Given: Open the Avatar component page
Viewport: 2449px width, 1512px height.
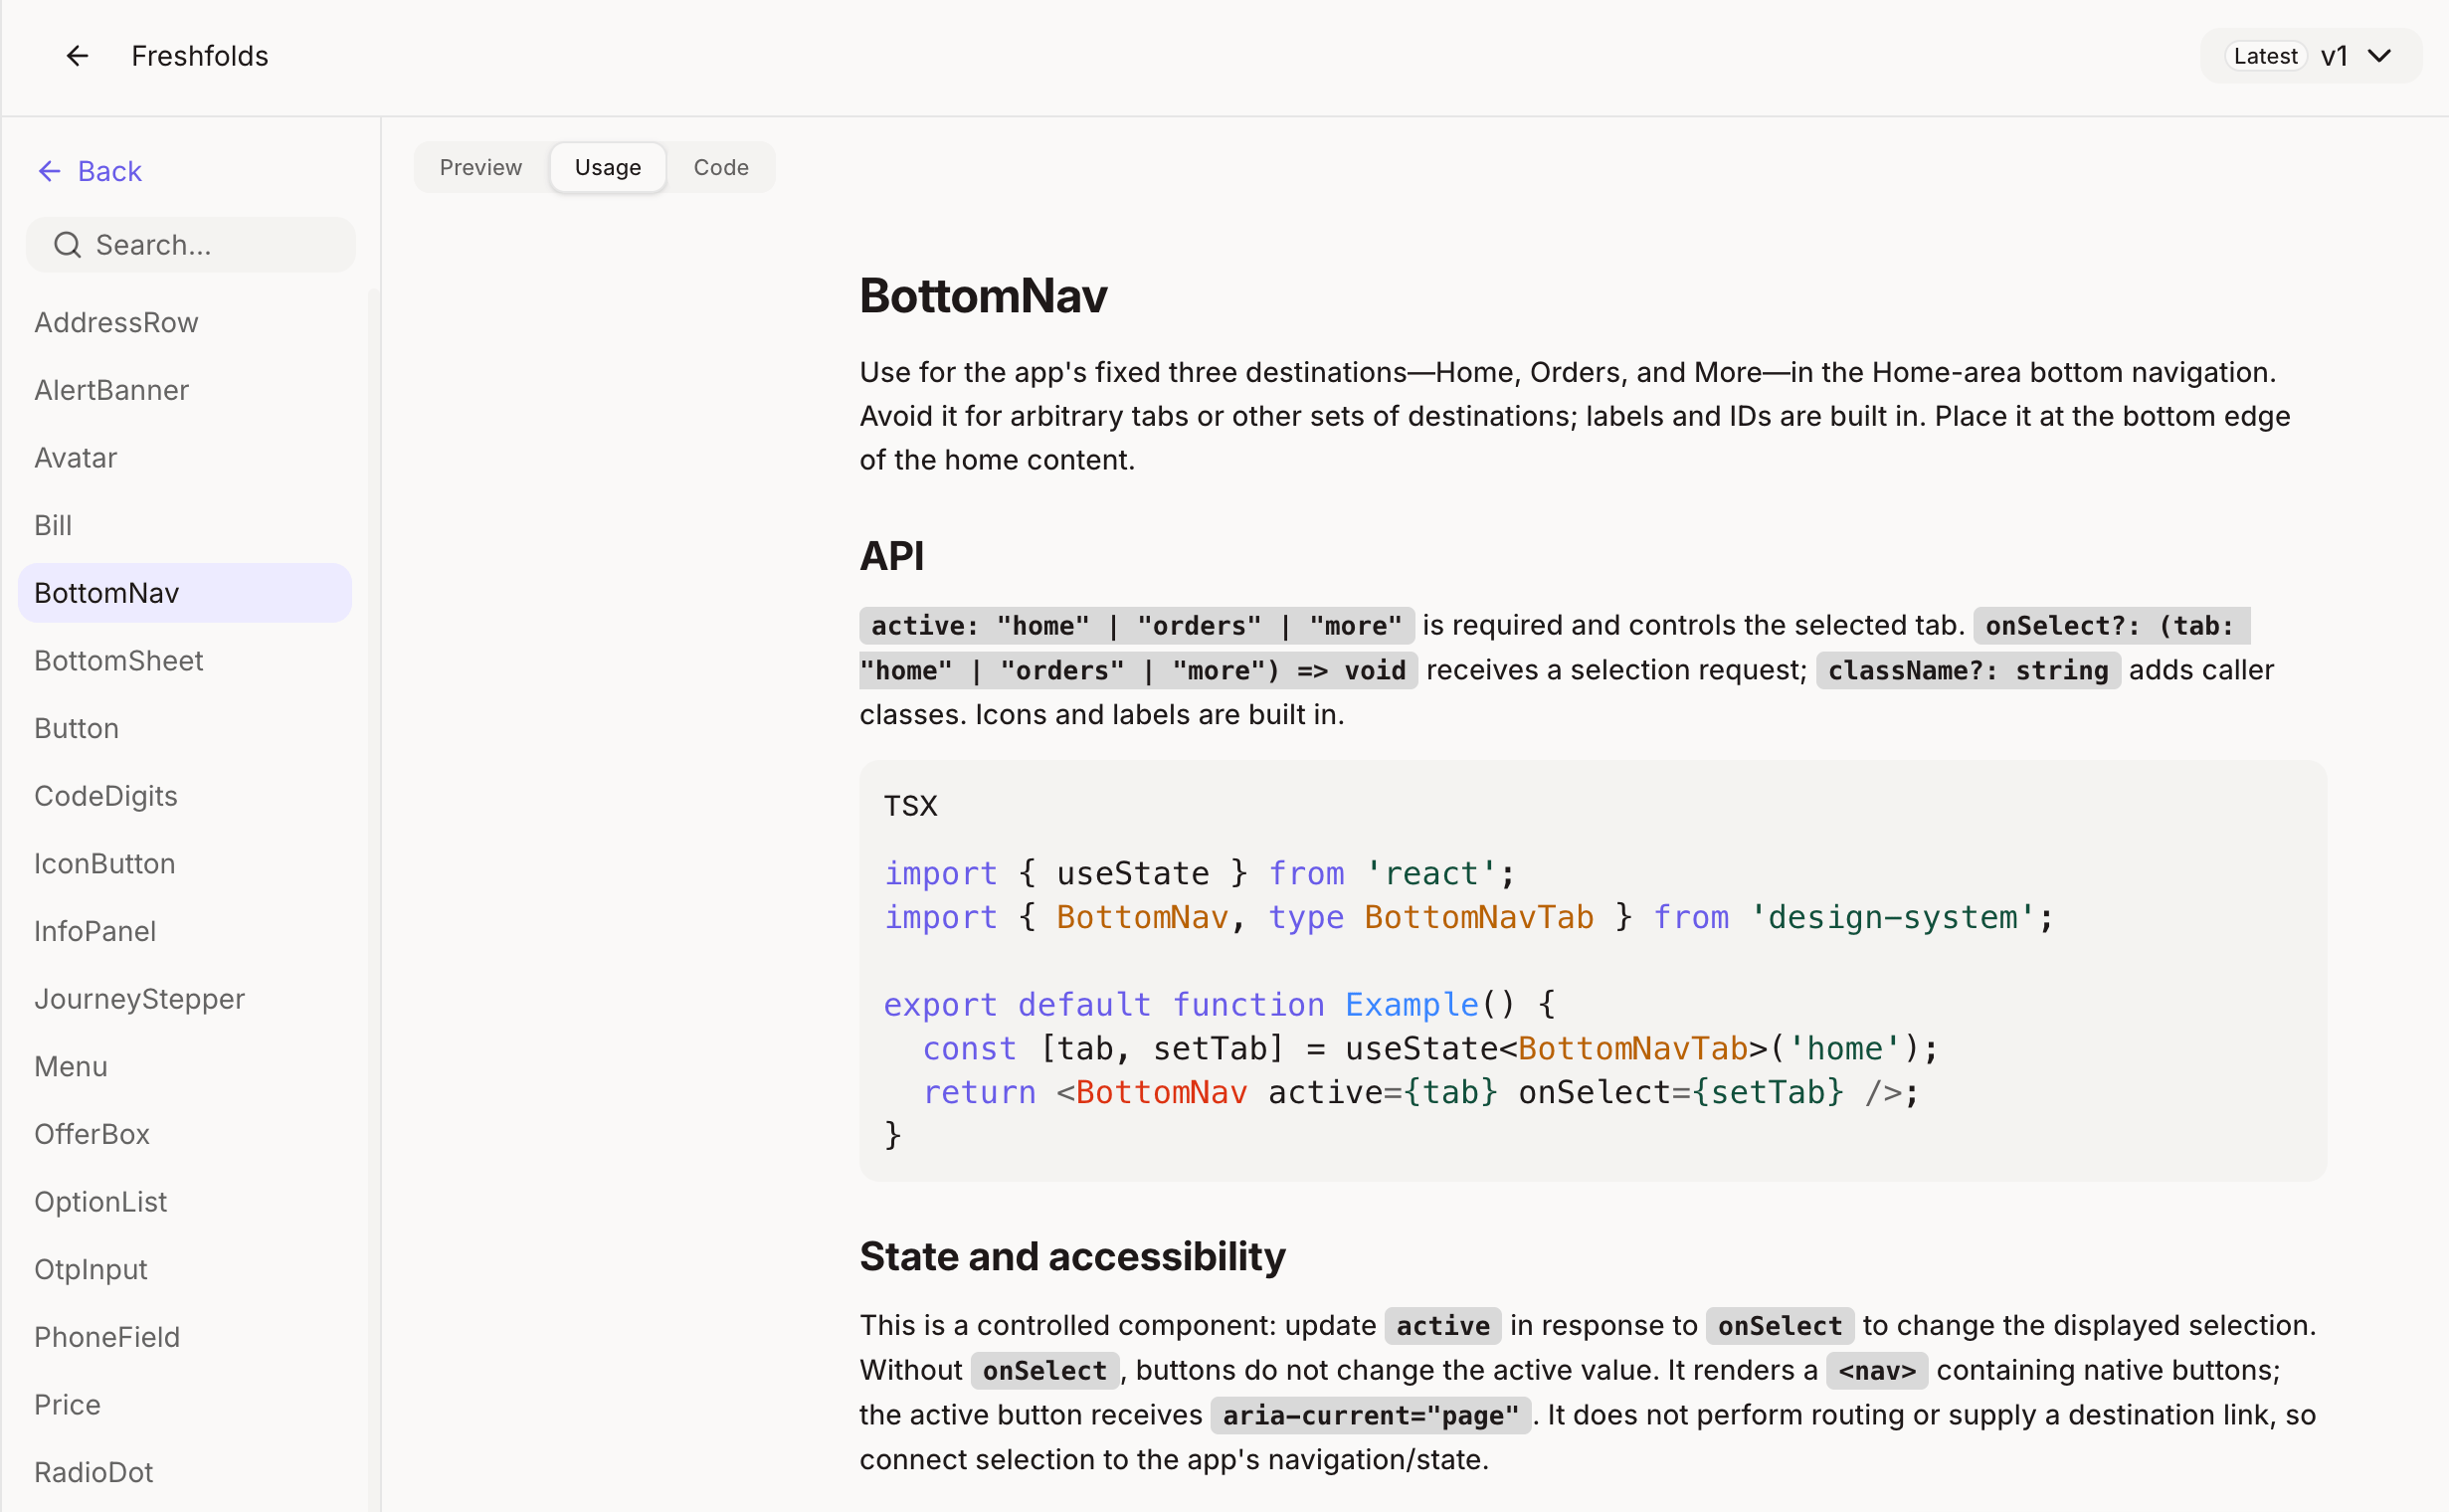Looking at the screenshot, I should coord(185,458).
